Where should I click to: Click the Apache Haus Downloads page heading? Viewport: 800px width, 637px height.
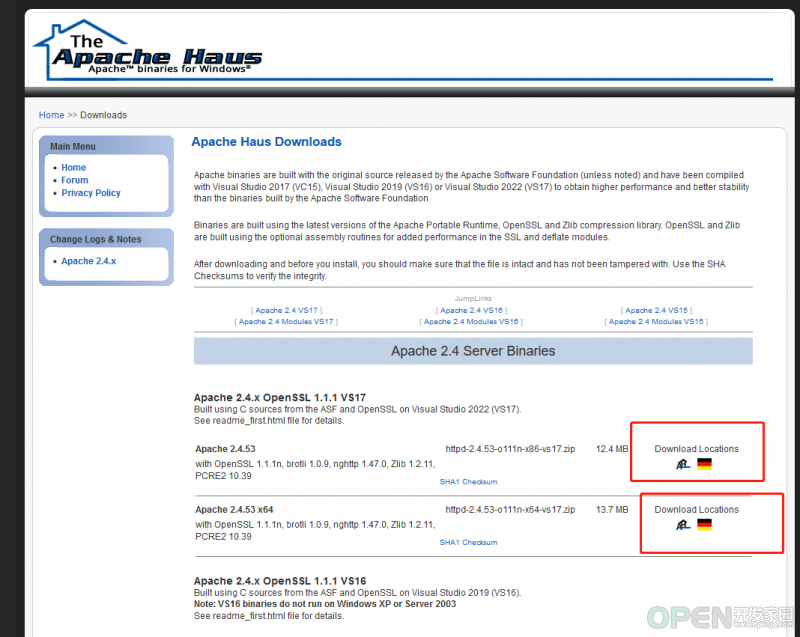click(266, 142)
